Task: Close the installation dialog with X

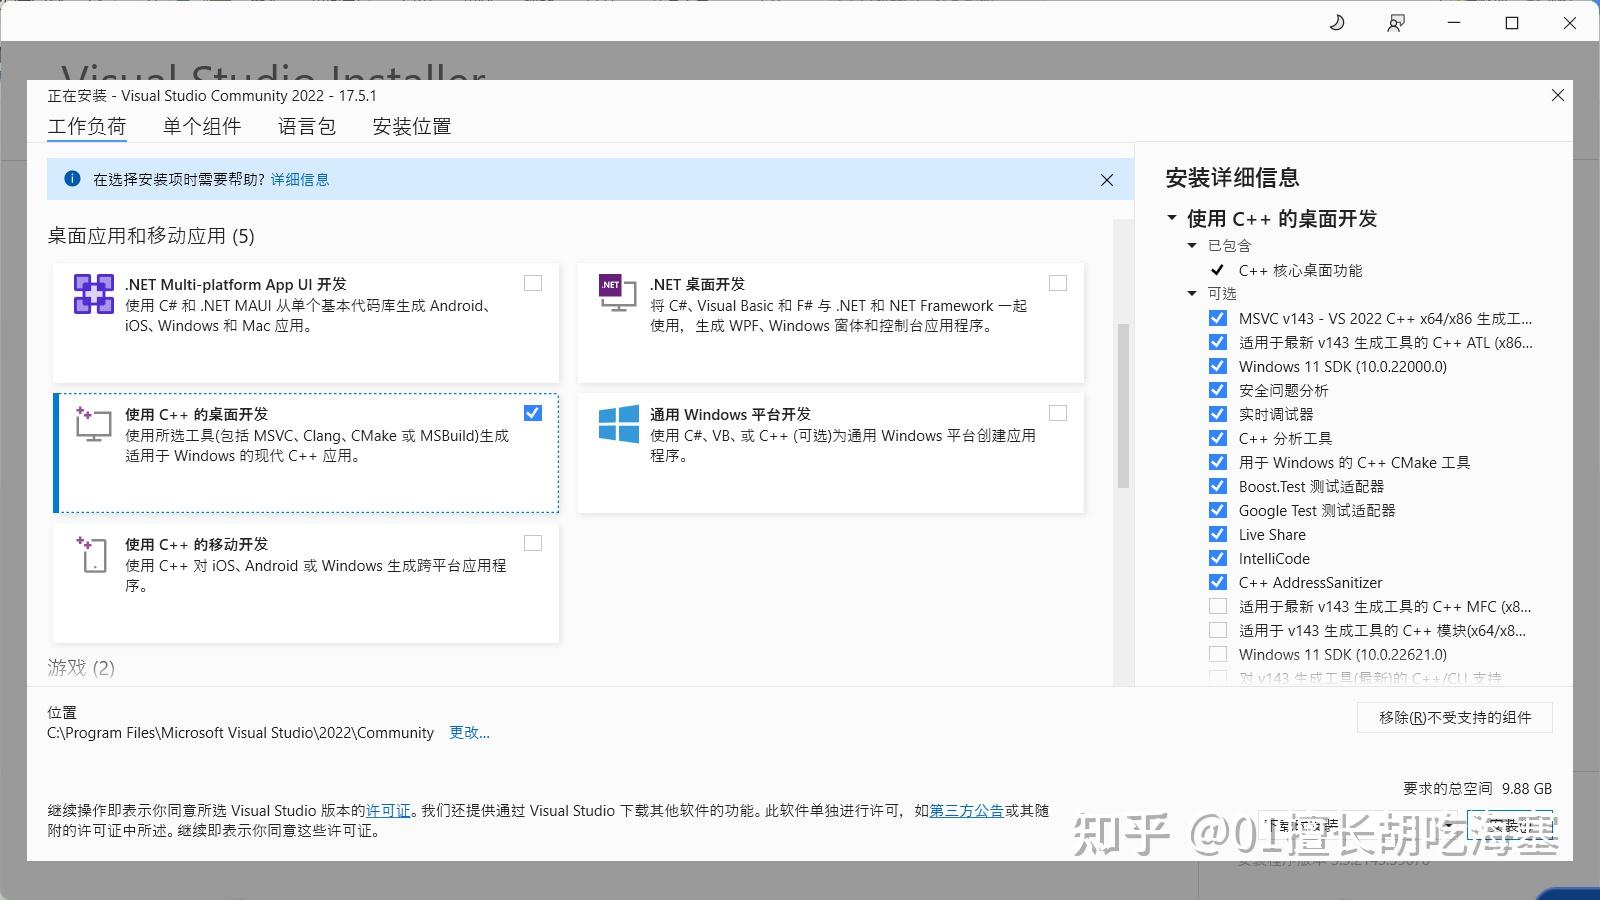Action: click(x=1557, y=95)
